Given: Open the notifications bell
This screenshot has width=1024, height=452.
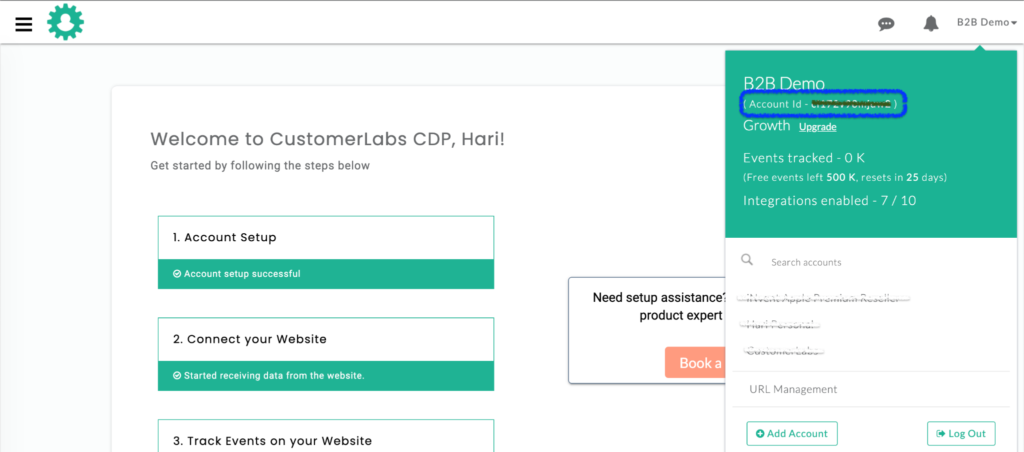Looking at the screenshot, I should (x=931, y=24).
